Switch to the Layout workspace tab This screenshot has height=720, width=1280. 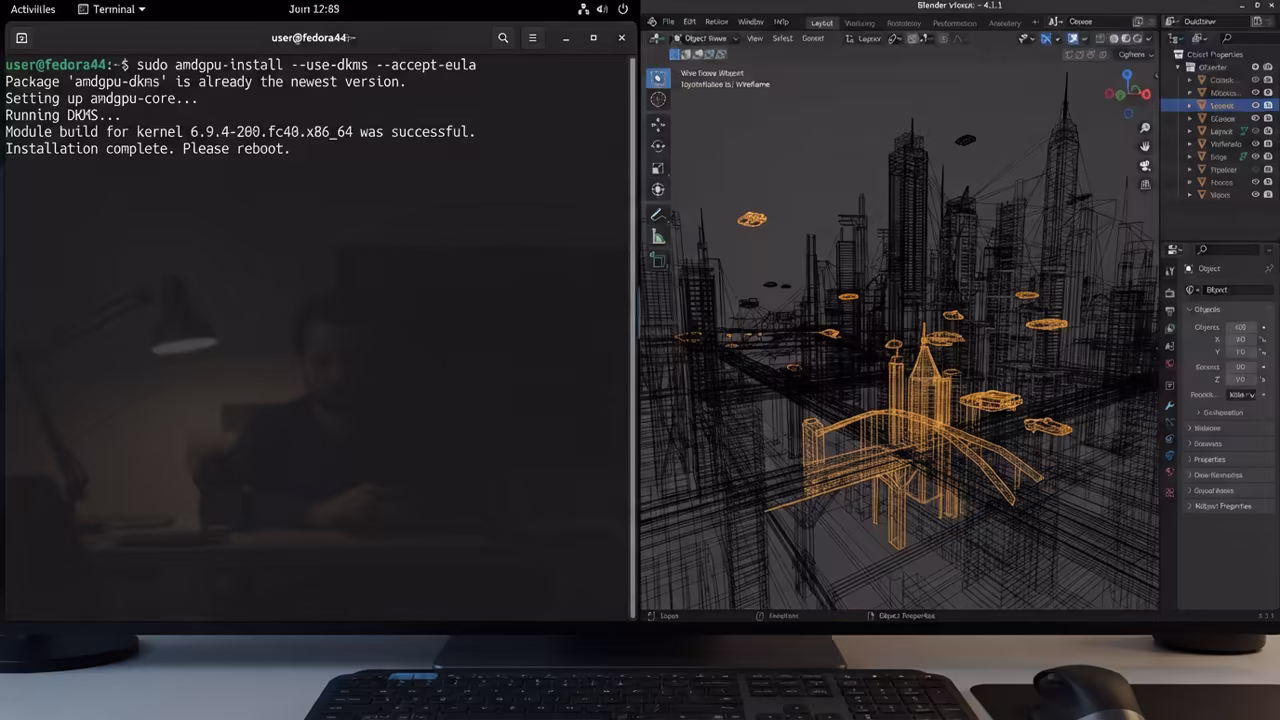(822, 23)
